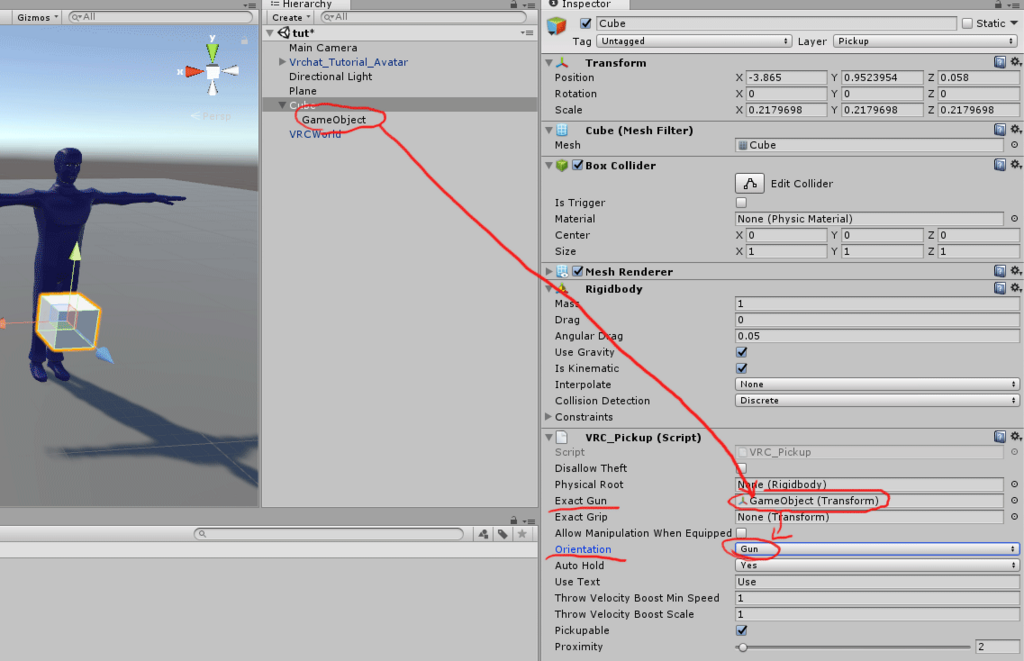Open the Layer dropdown showing Pickup
The image size is (1024, 661).
pyautogui.click(x=926, y=41)
